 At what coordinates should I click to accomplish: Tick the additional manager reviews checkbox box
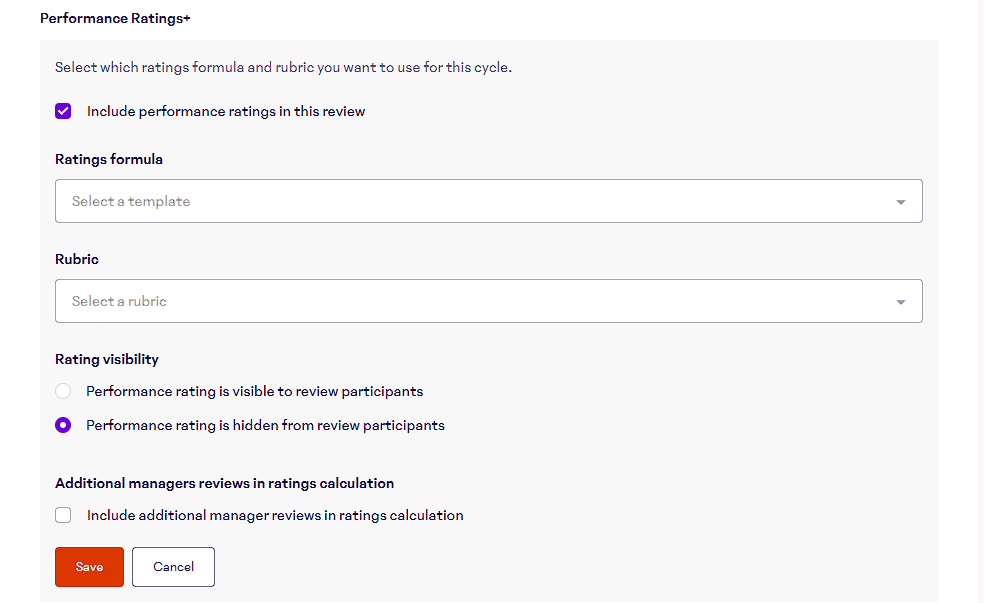(63, 515)
